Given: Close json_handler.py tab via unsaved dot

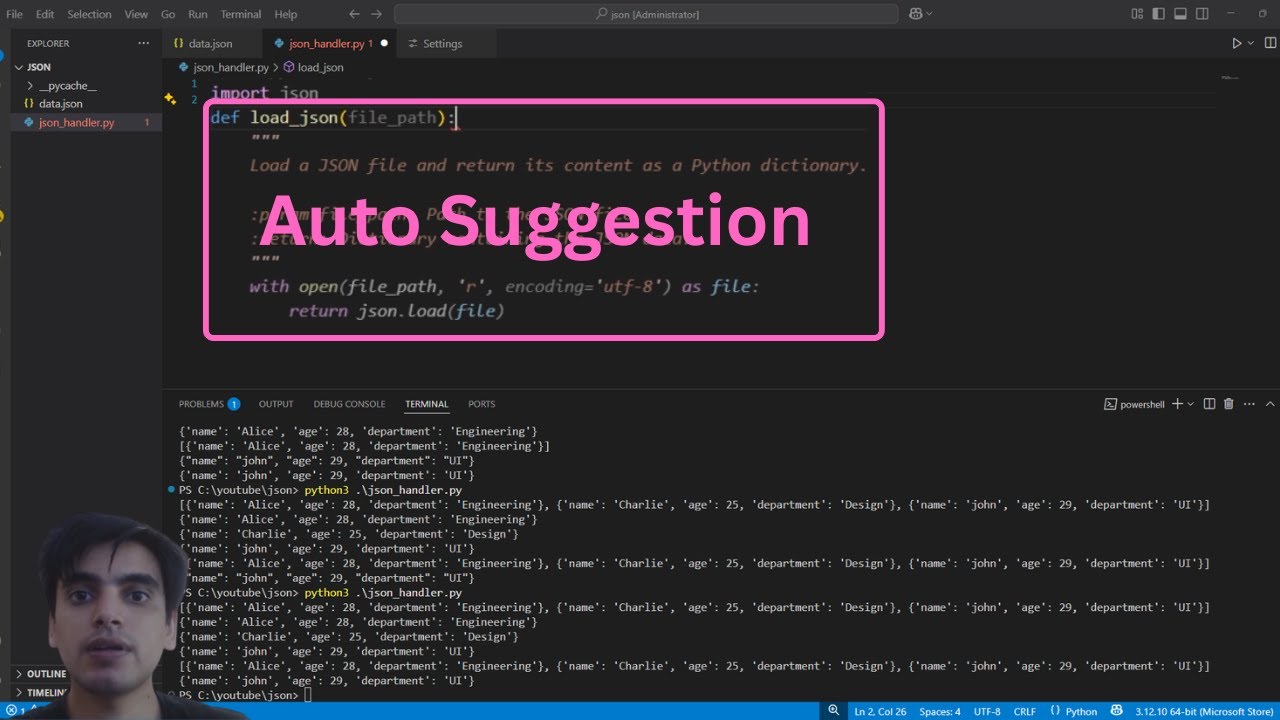Looking at the screenshot, I should [384, 44].
